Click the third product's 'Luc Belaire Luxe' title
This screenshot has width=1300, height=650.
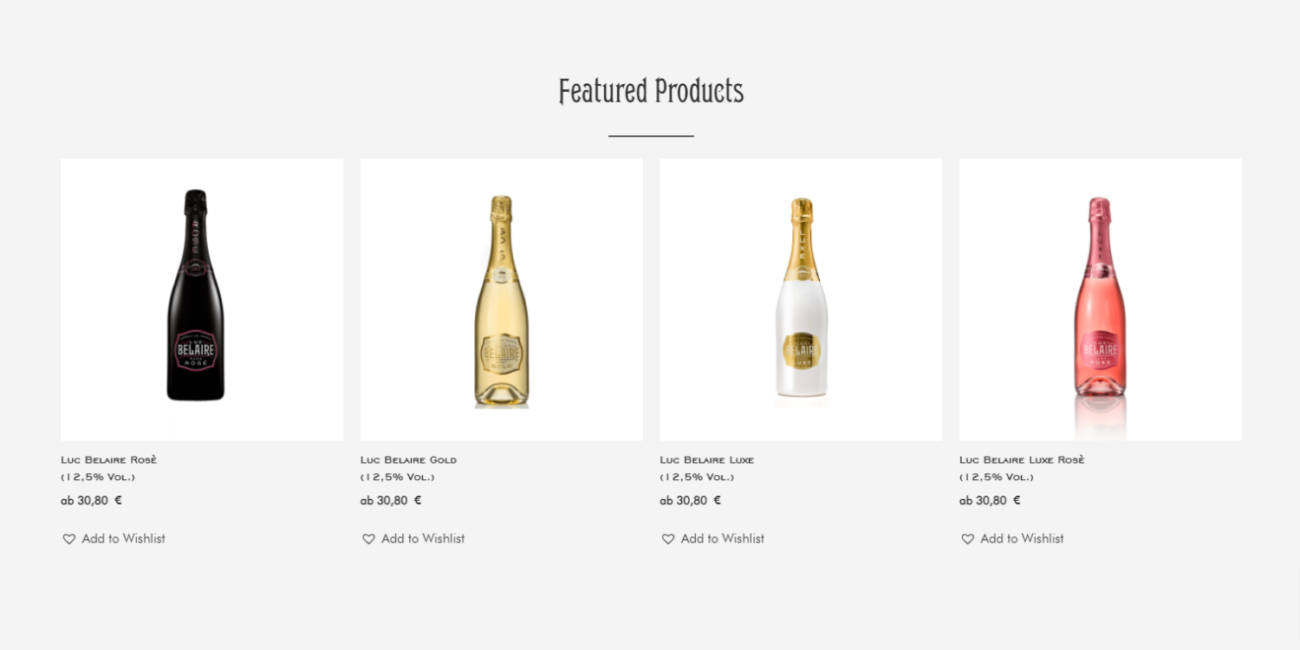[x=707, y=460]
